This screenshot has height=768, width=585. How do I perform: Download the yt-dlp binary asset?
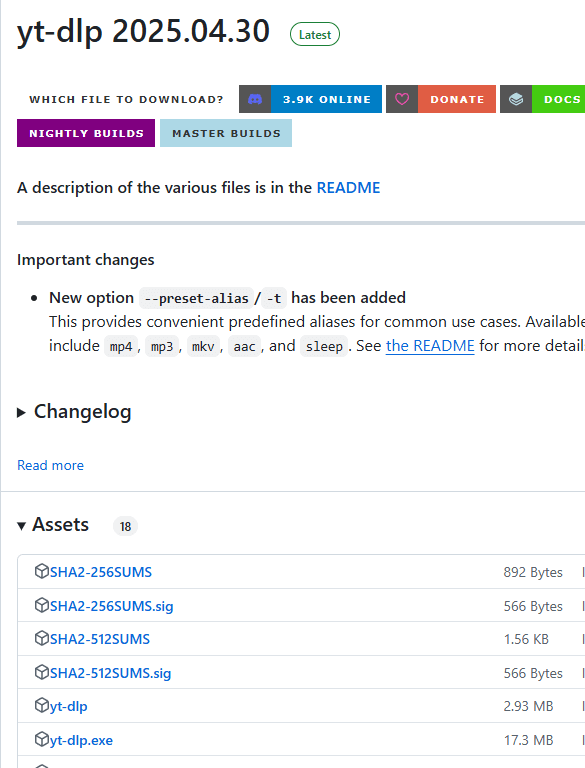pyautogui.click(x=69, y=706)
